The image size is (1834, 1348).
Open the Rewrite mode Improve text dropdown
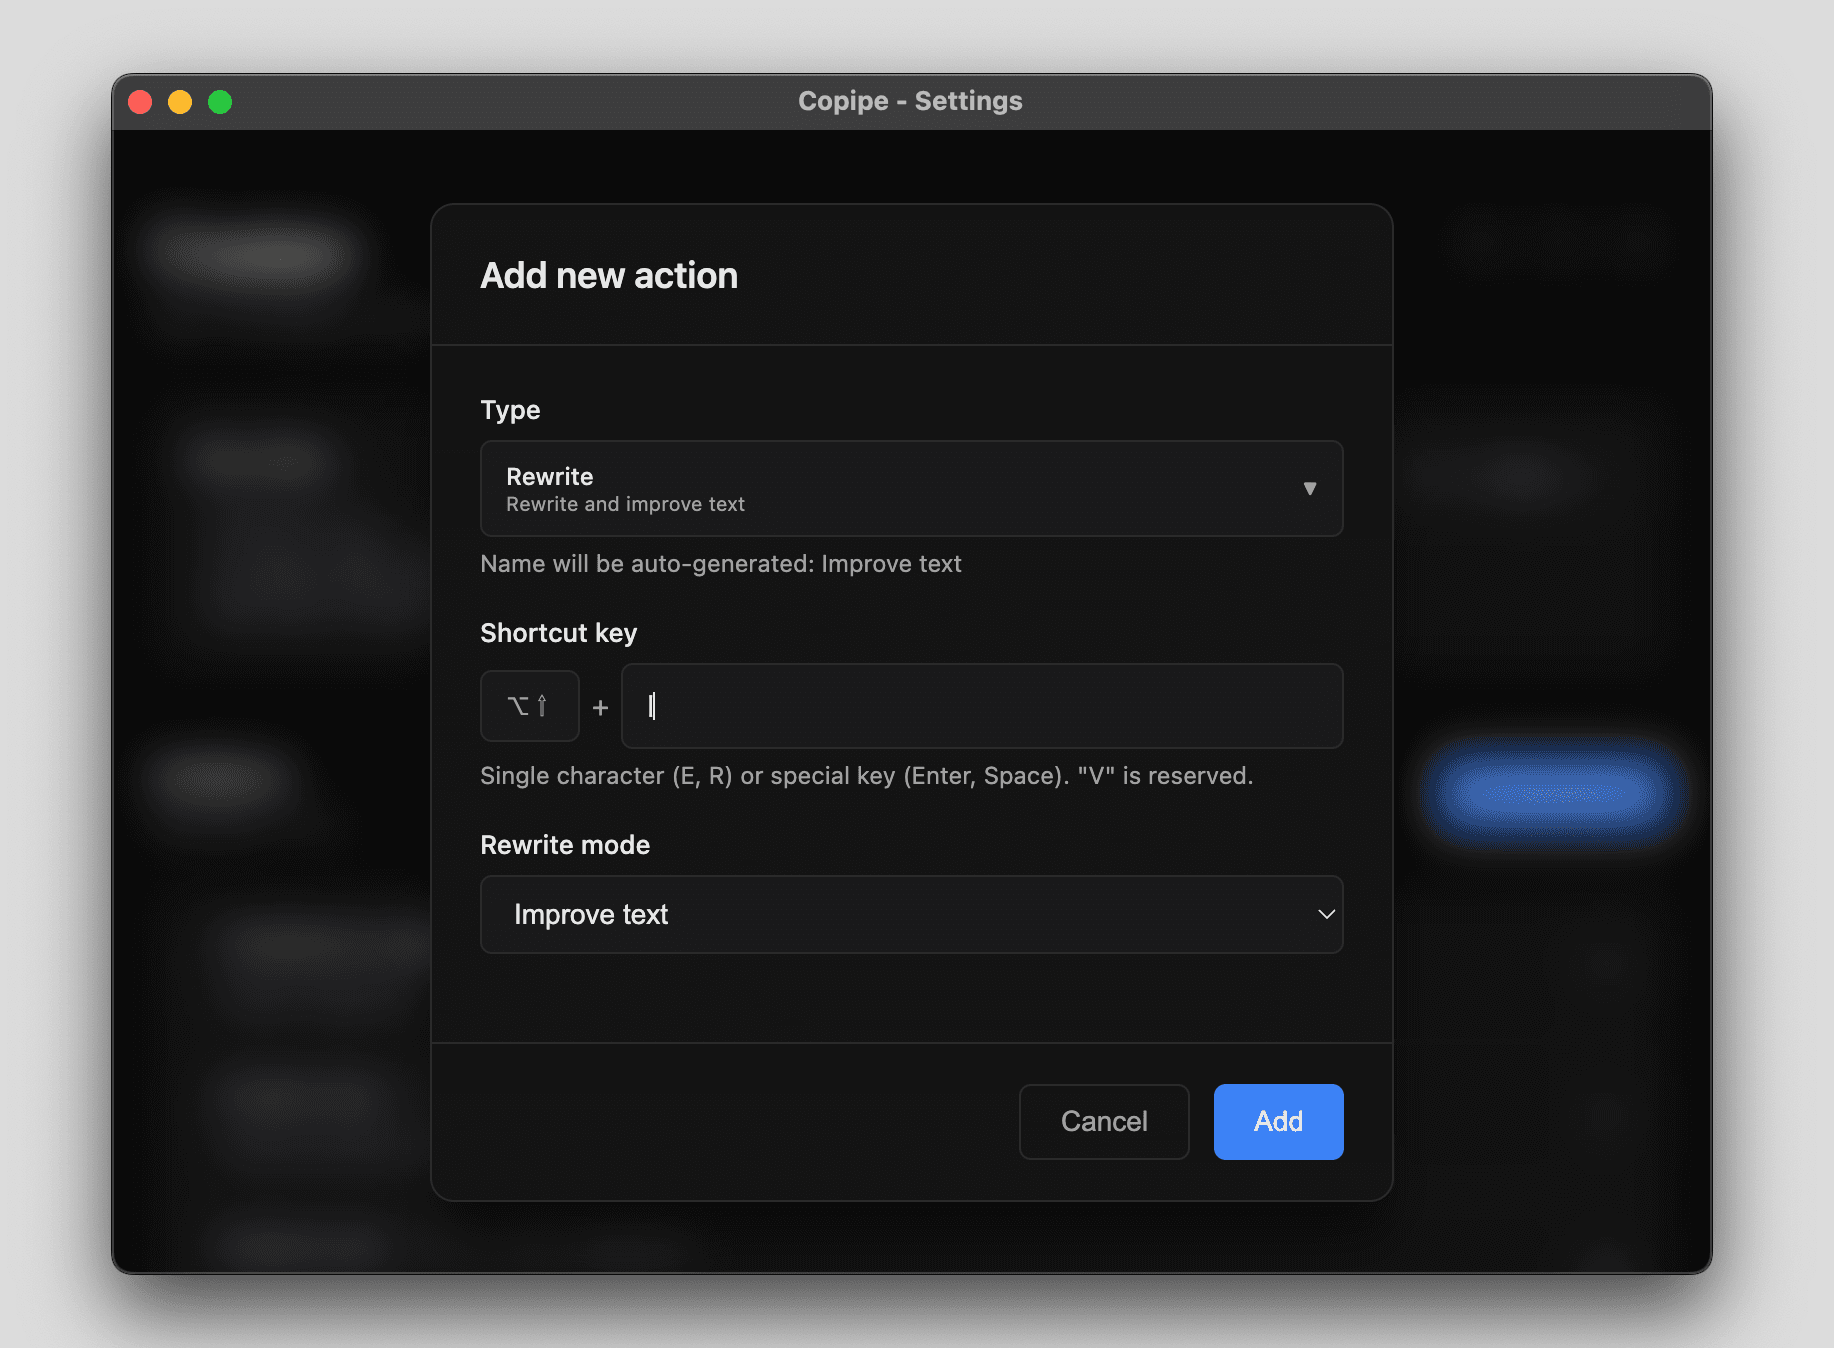910,915
